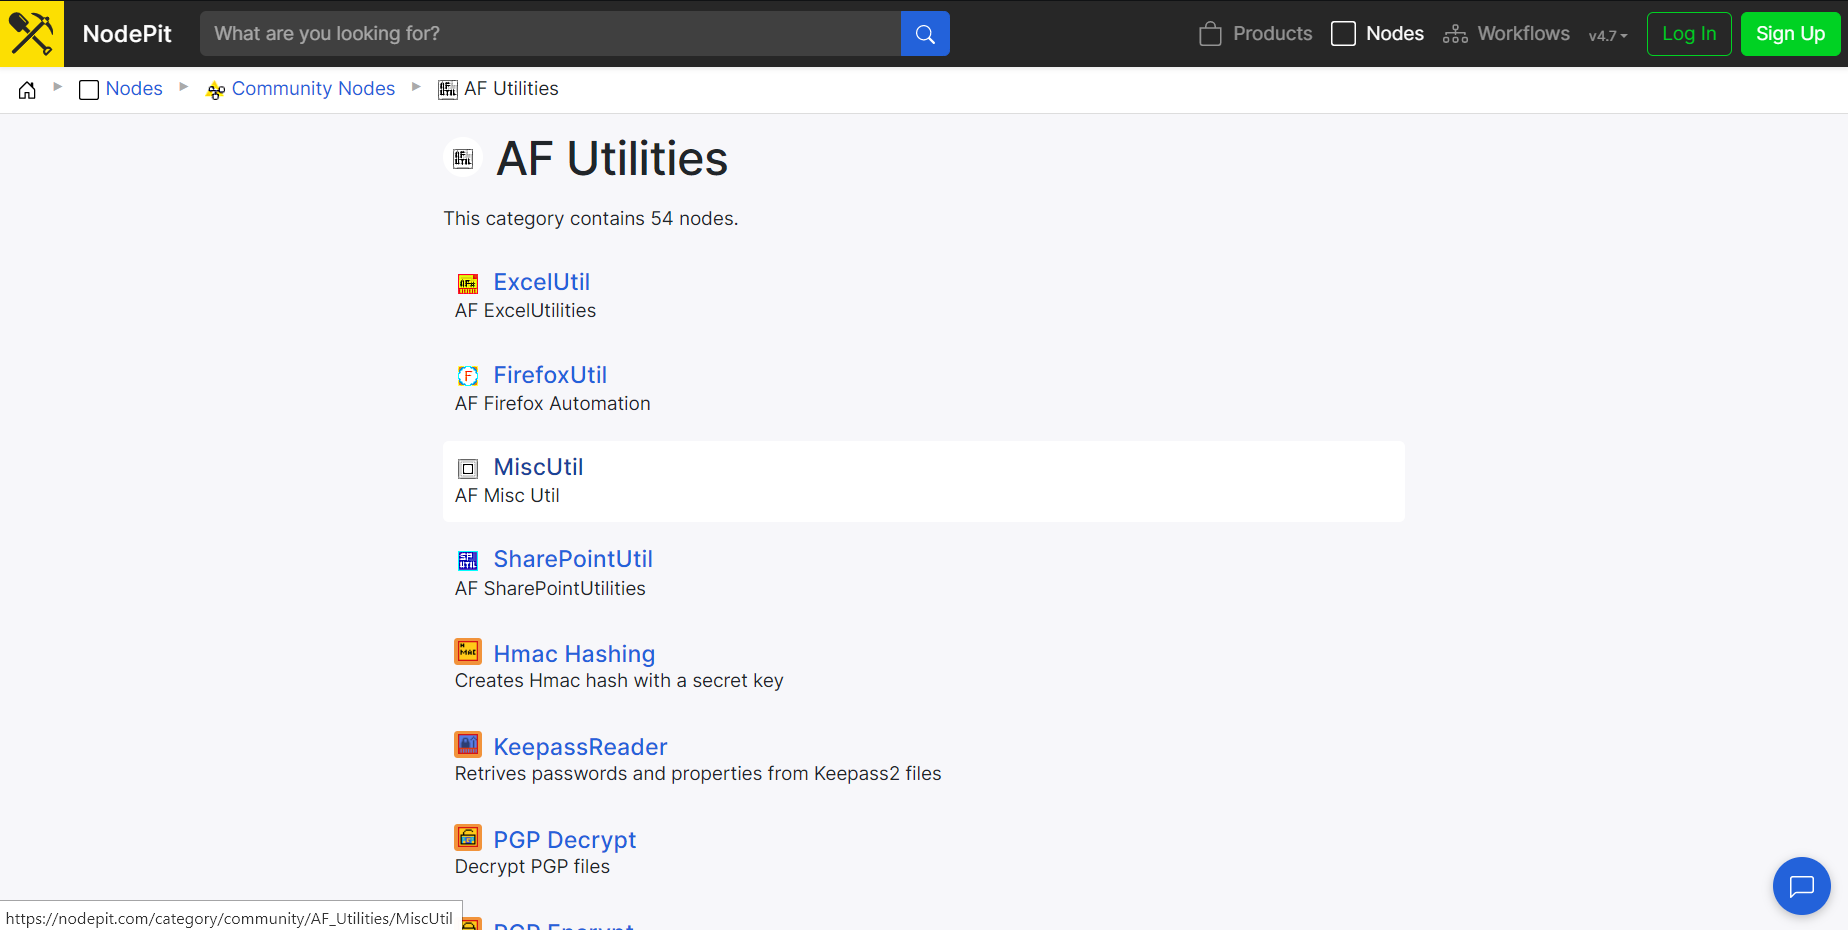The width and height of the screenshot is (1848, 930).
Task: Open the v4.7 version dropdown
Action: pos(1608,35)
